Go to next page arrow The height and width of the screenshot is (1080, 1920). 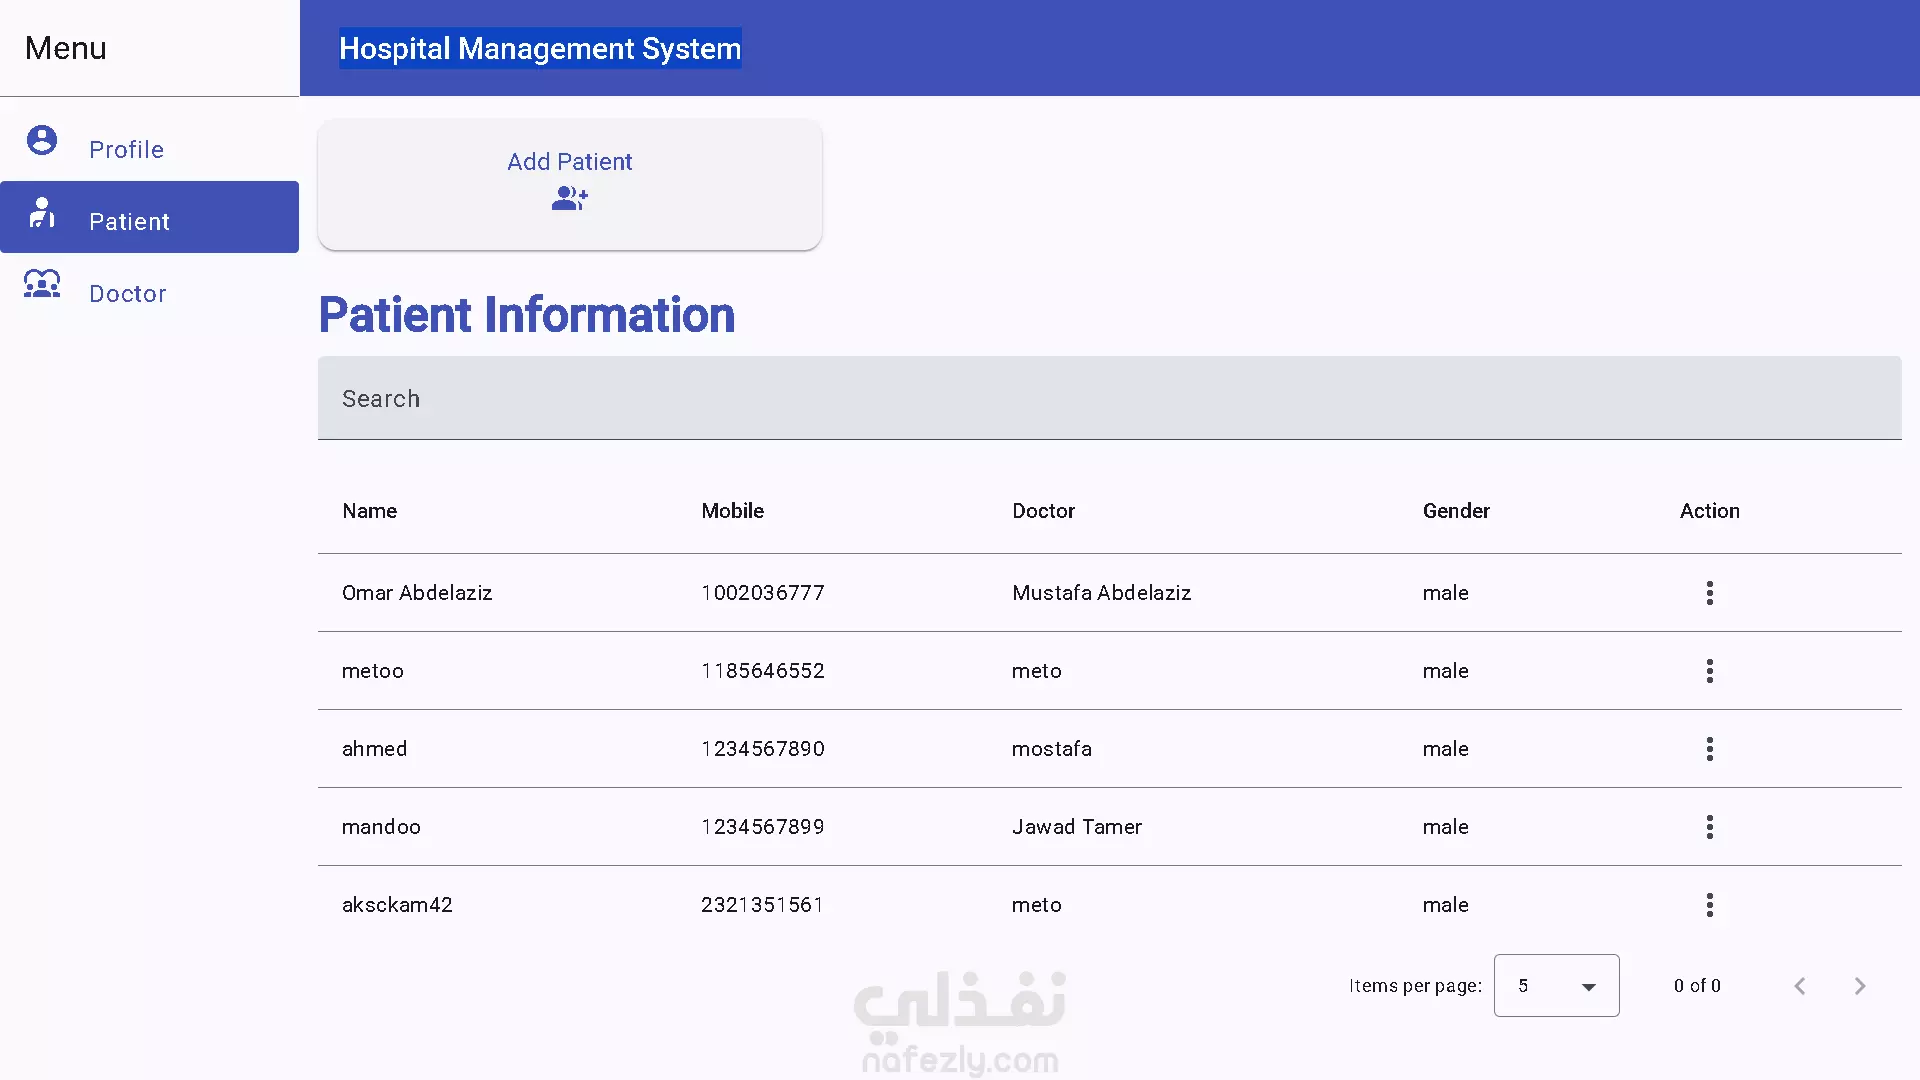(x=1860, y=986)
